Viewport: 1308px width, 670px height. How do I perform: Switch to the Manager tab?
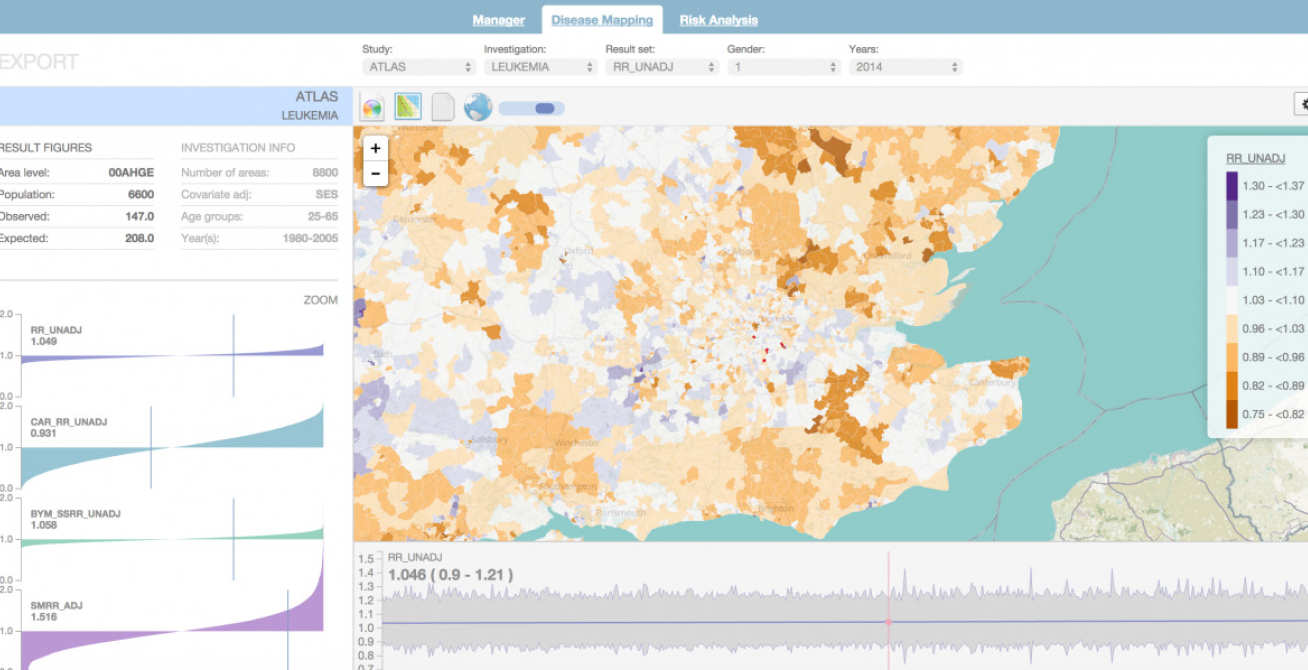click(498, 20)
